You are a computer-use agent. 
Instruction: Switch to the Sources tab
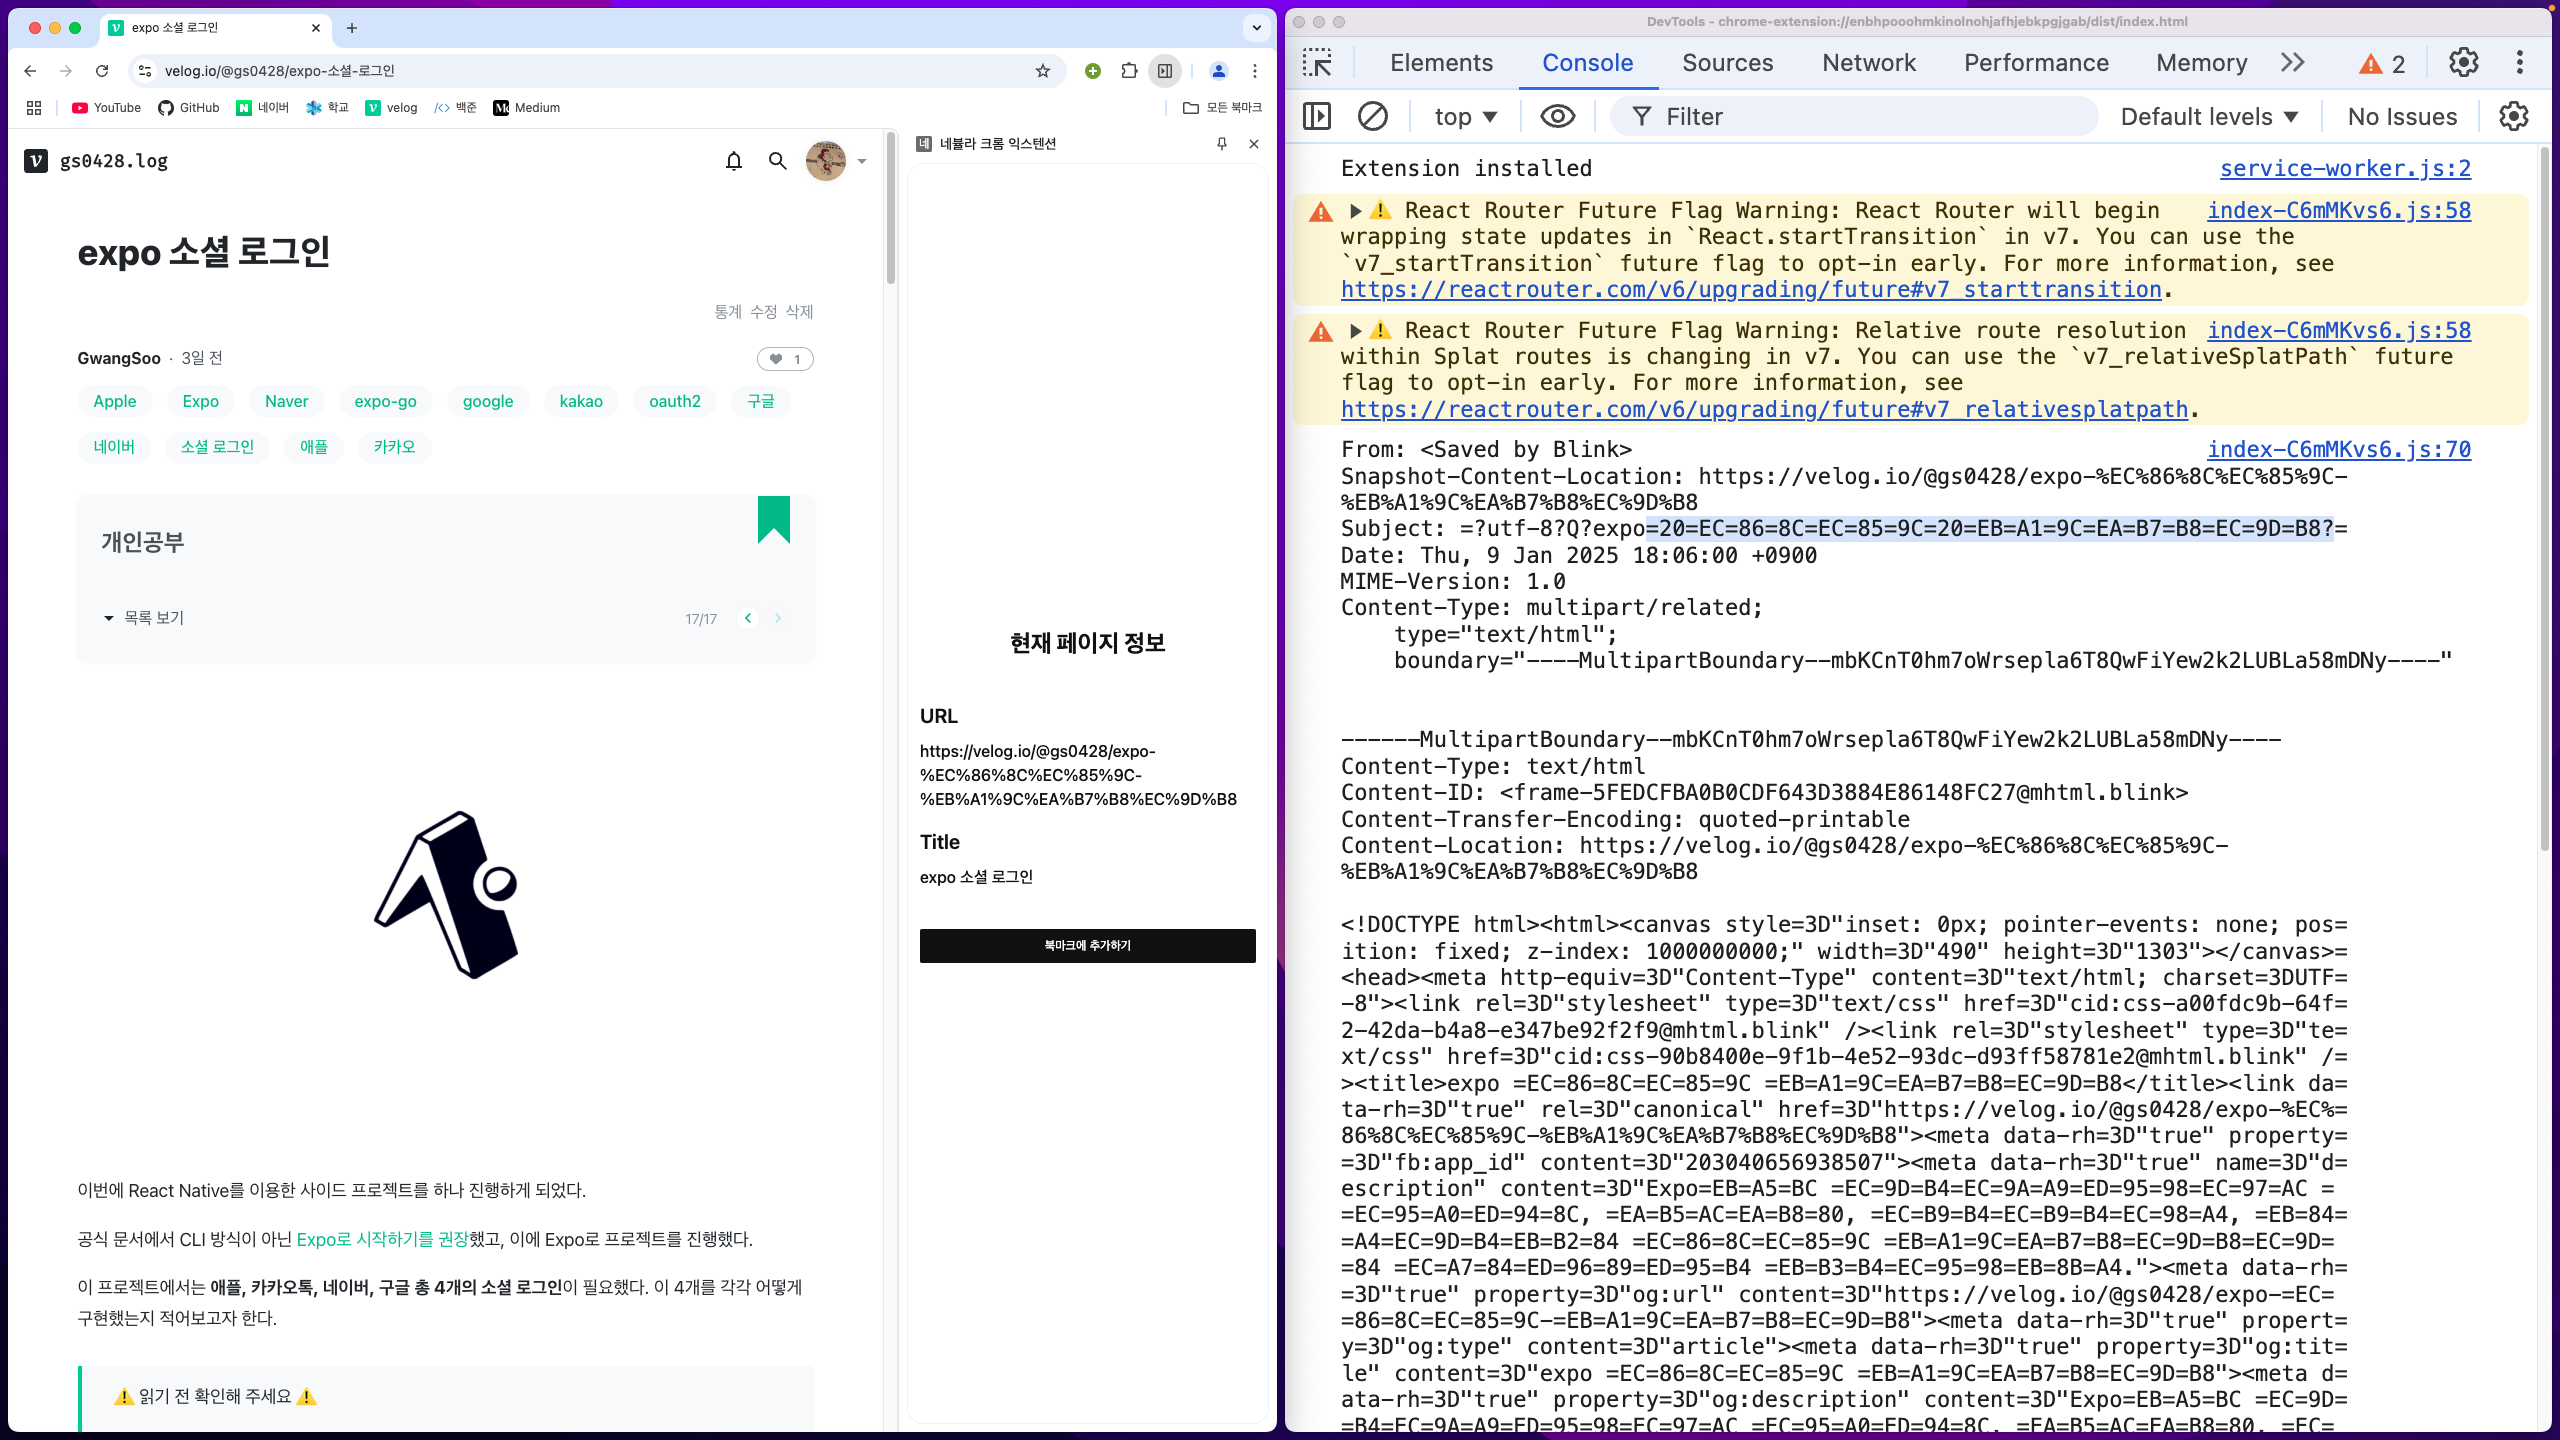tap(1727, 63)
